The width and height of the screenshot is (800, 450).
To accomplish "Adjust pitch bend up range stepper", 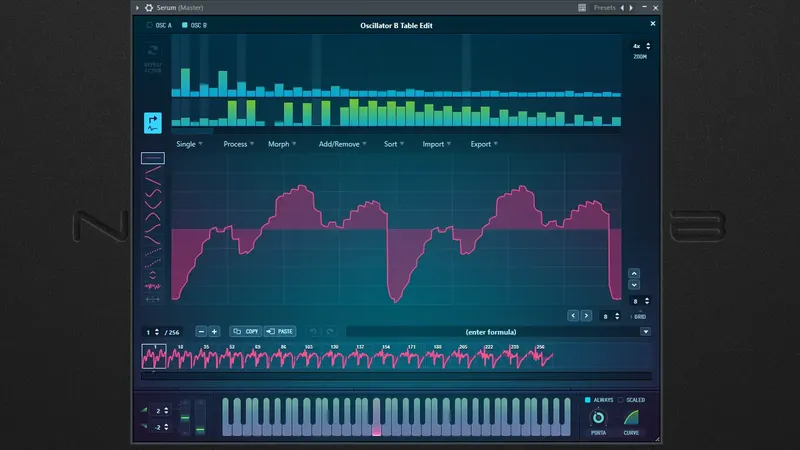I will coord(166,411).
